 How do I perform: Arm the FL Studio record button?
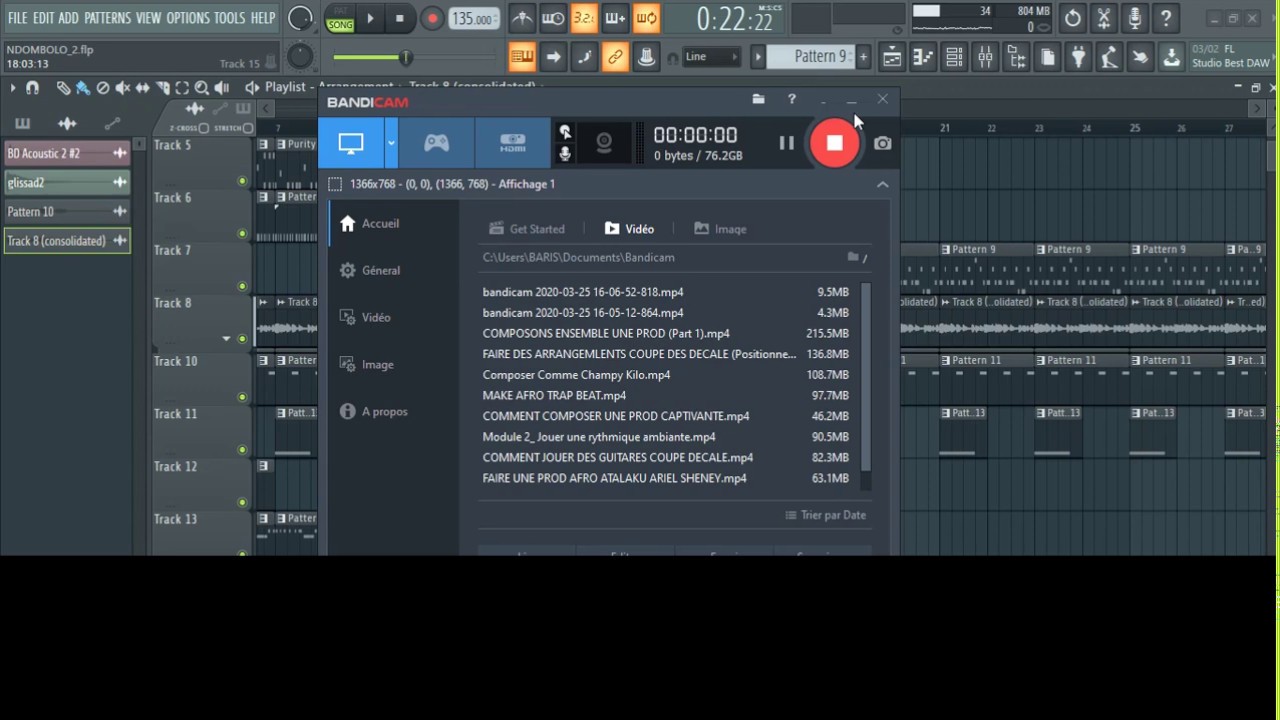coord(432,19)
